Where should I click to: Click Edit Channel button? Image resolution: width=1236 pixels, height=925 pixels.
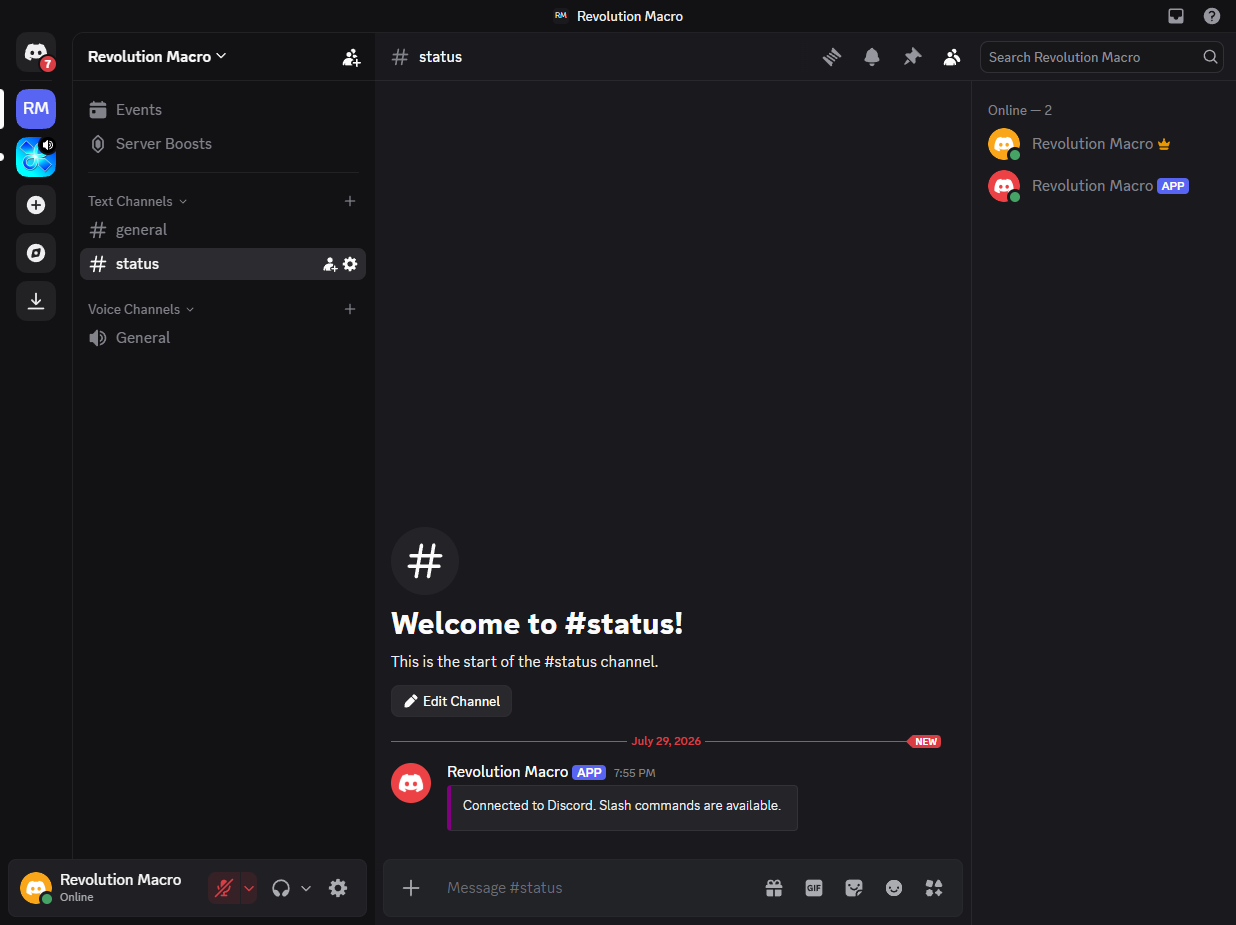click(x=451, y=701)
